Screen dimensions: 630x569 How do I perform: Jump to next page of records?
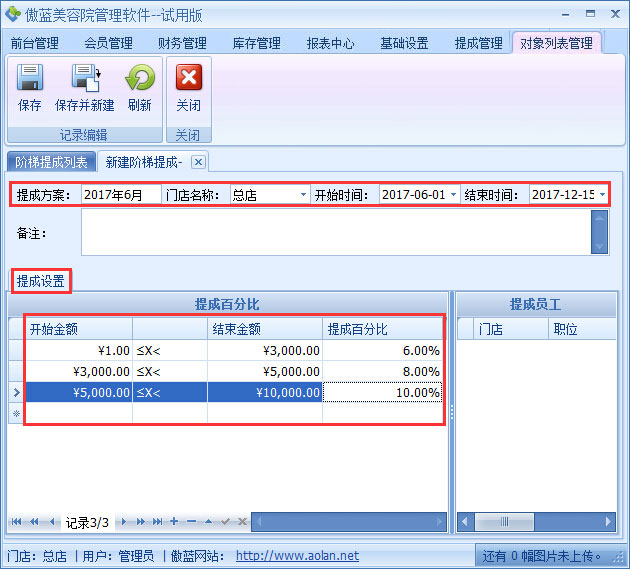point(140,522)
